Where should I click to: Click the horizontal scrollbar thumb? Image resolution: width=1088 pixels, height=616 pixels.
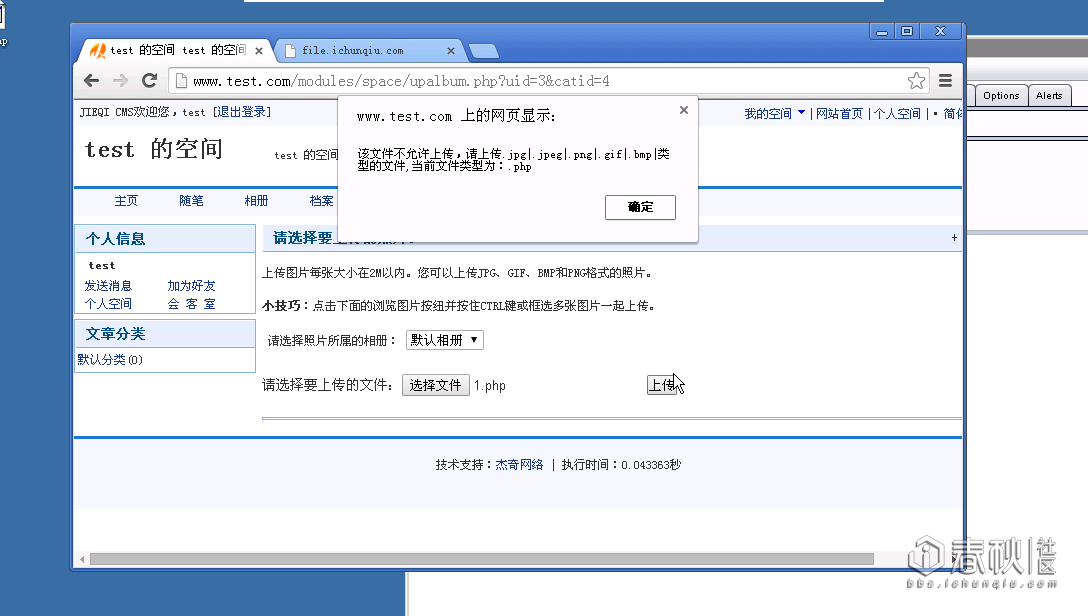482,559
